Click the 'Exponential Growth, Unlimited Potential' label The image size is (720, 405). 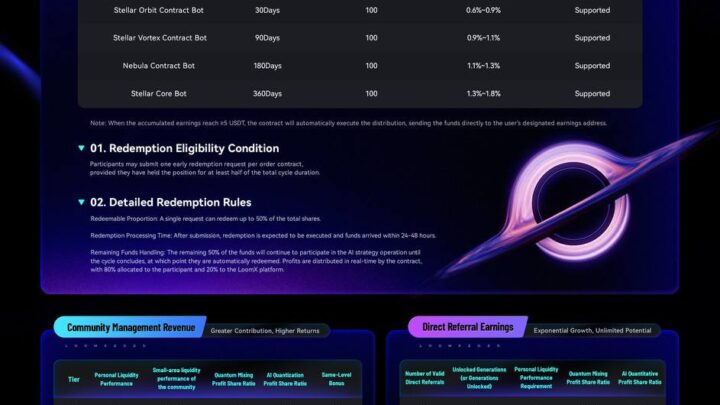tap(591, 328)
